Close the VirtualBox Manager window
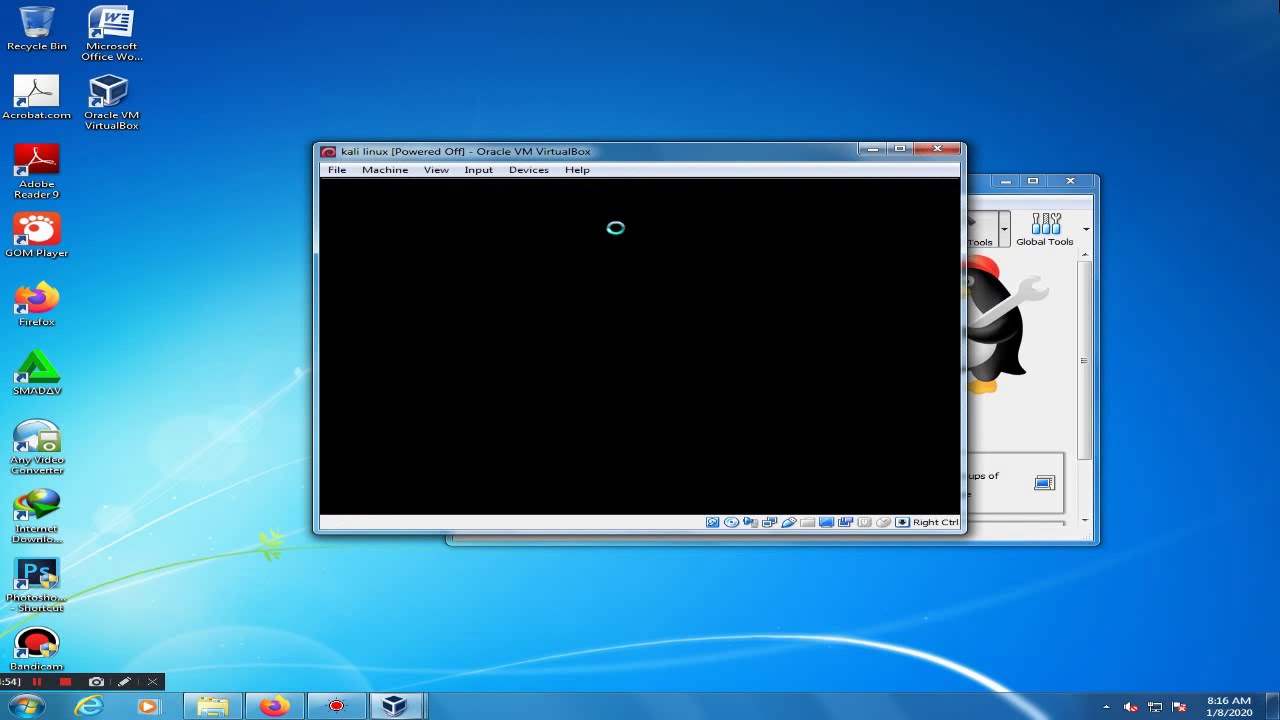The height and width of the screenshot is (720, 1280). click(1070, 181)
